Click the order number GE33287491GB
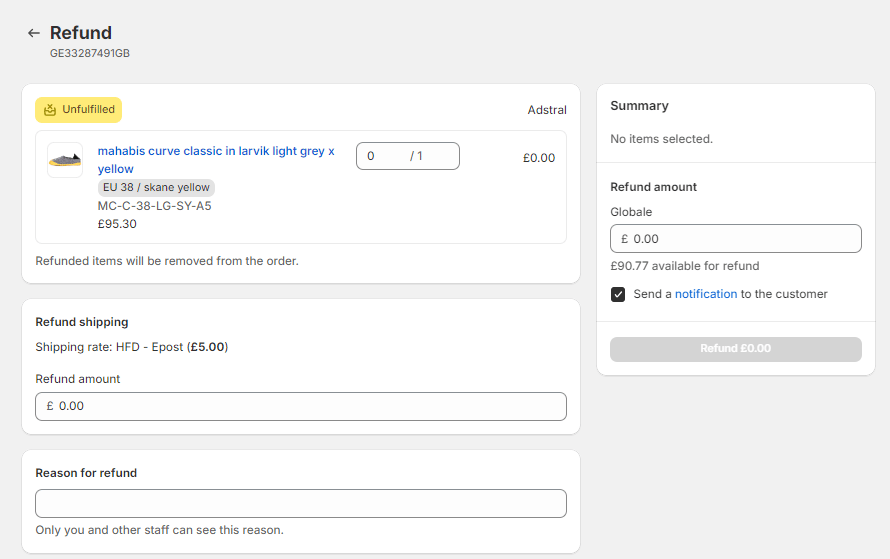Viewport: 890px width, 559px height. tap(90, 53)
